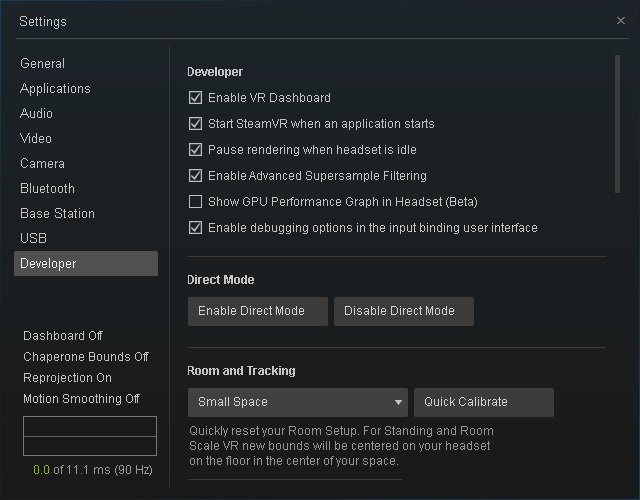Image resolution: width=640 pixels, height=500 pixels.
Task: Open the Base Station settings
Action: pyautogui.click(x=57, y=213)
